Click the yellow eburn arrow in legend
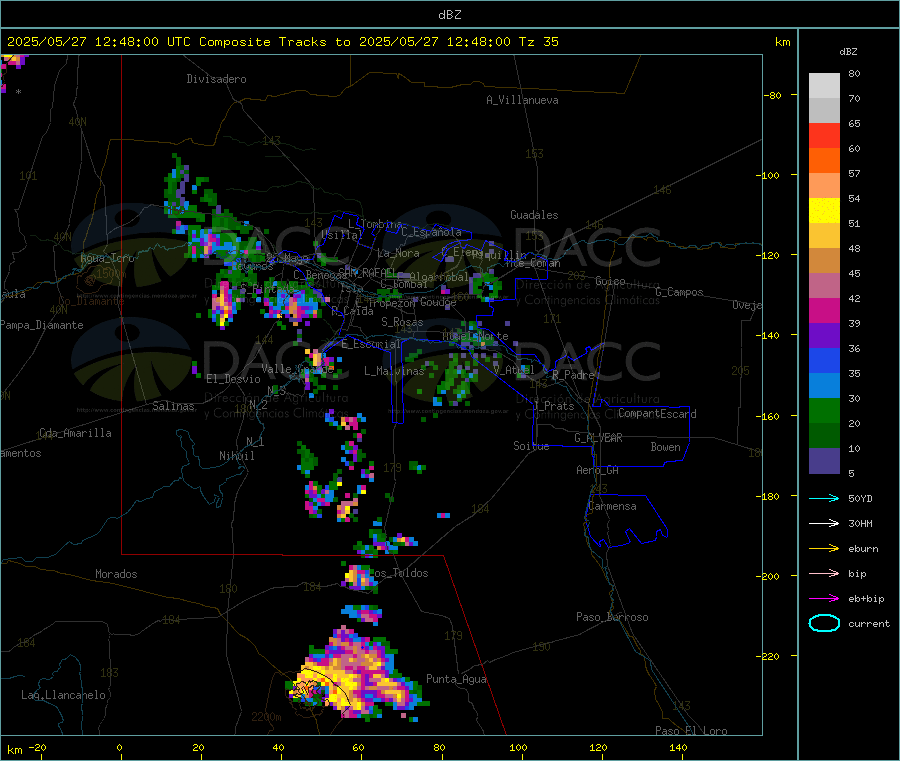This screenshot has height=761, width=900. click(824, 549)
